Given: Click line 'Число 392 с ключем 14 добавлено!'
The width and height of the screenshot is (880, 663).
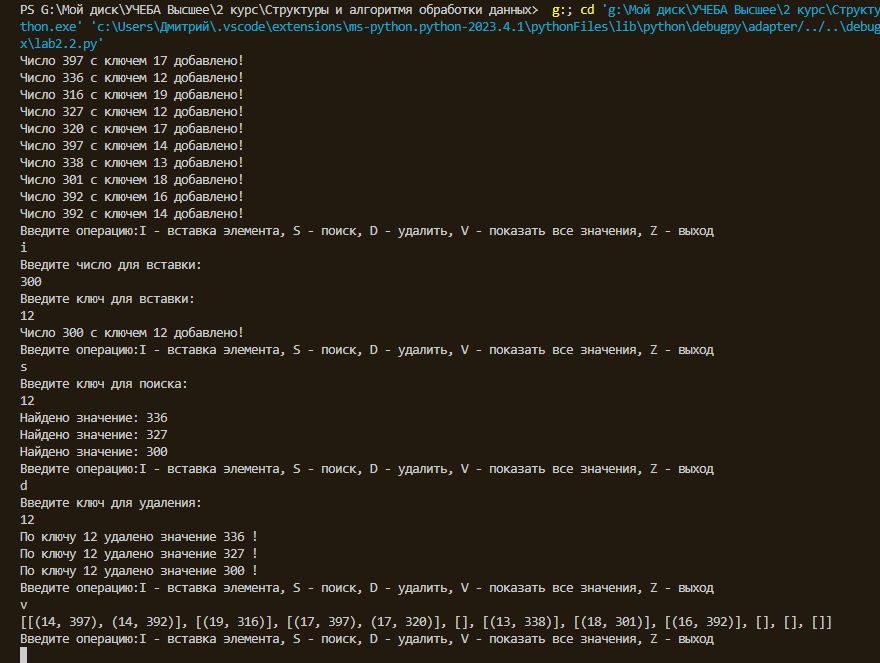Looking at the screenshot, I should click(x=132, y=214).
